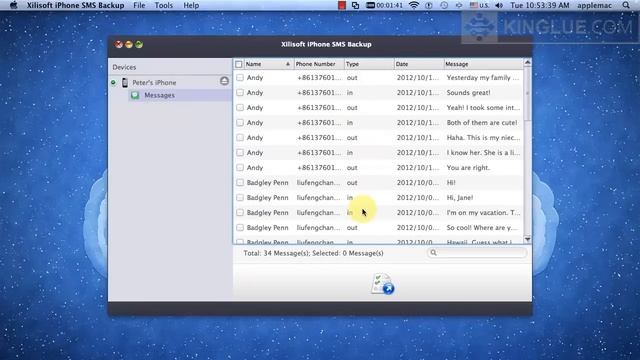The height and width of the screenshot is (360, 640).
Task: Click the Devices sidebar heading
Action: (x=124, y=67)
